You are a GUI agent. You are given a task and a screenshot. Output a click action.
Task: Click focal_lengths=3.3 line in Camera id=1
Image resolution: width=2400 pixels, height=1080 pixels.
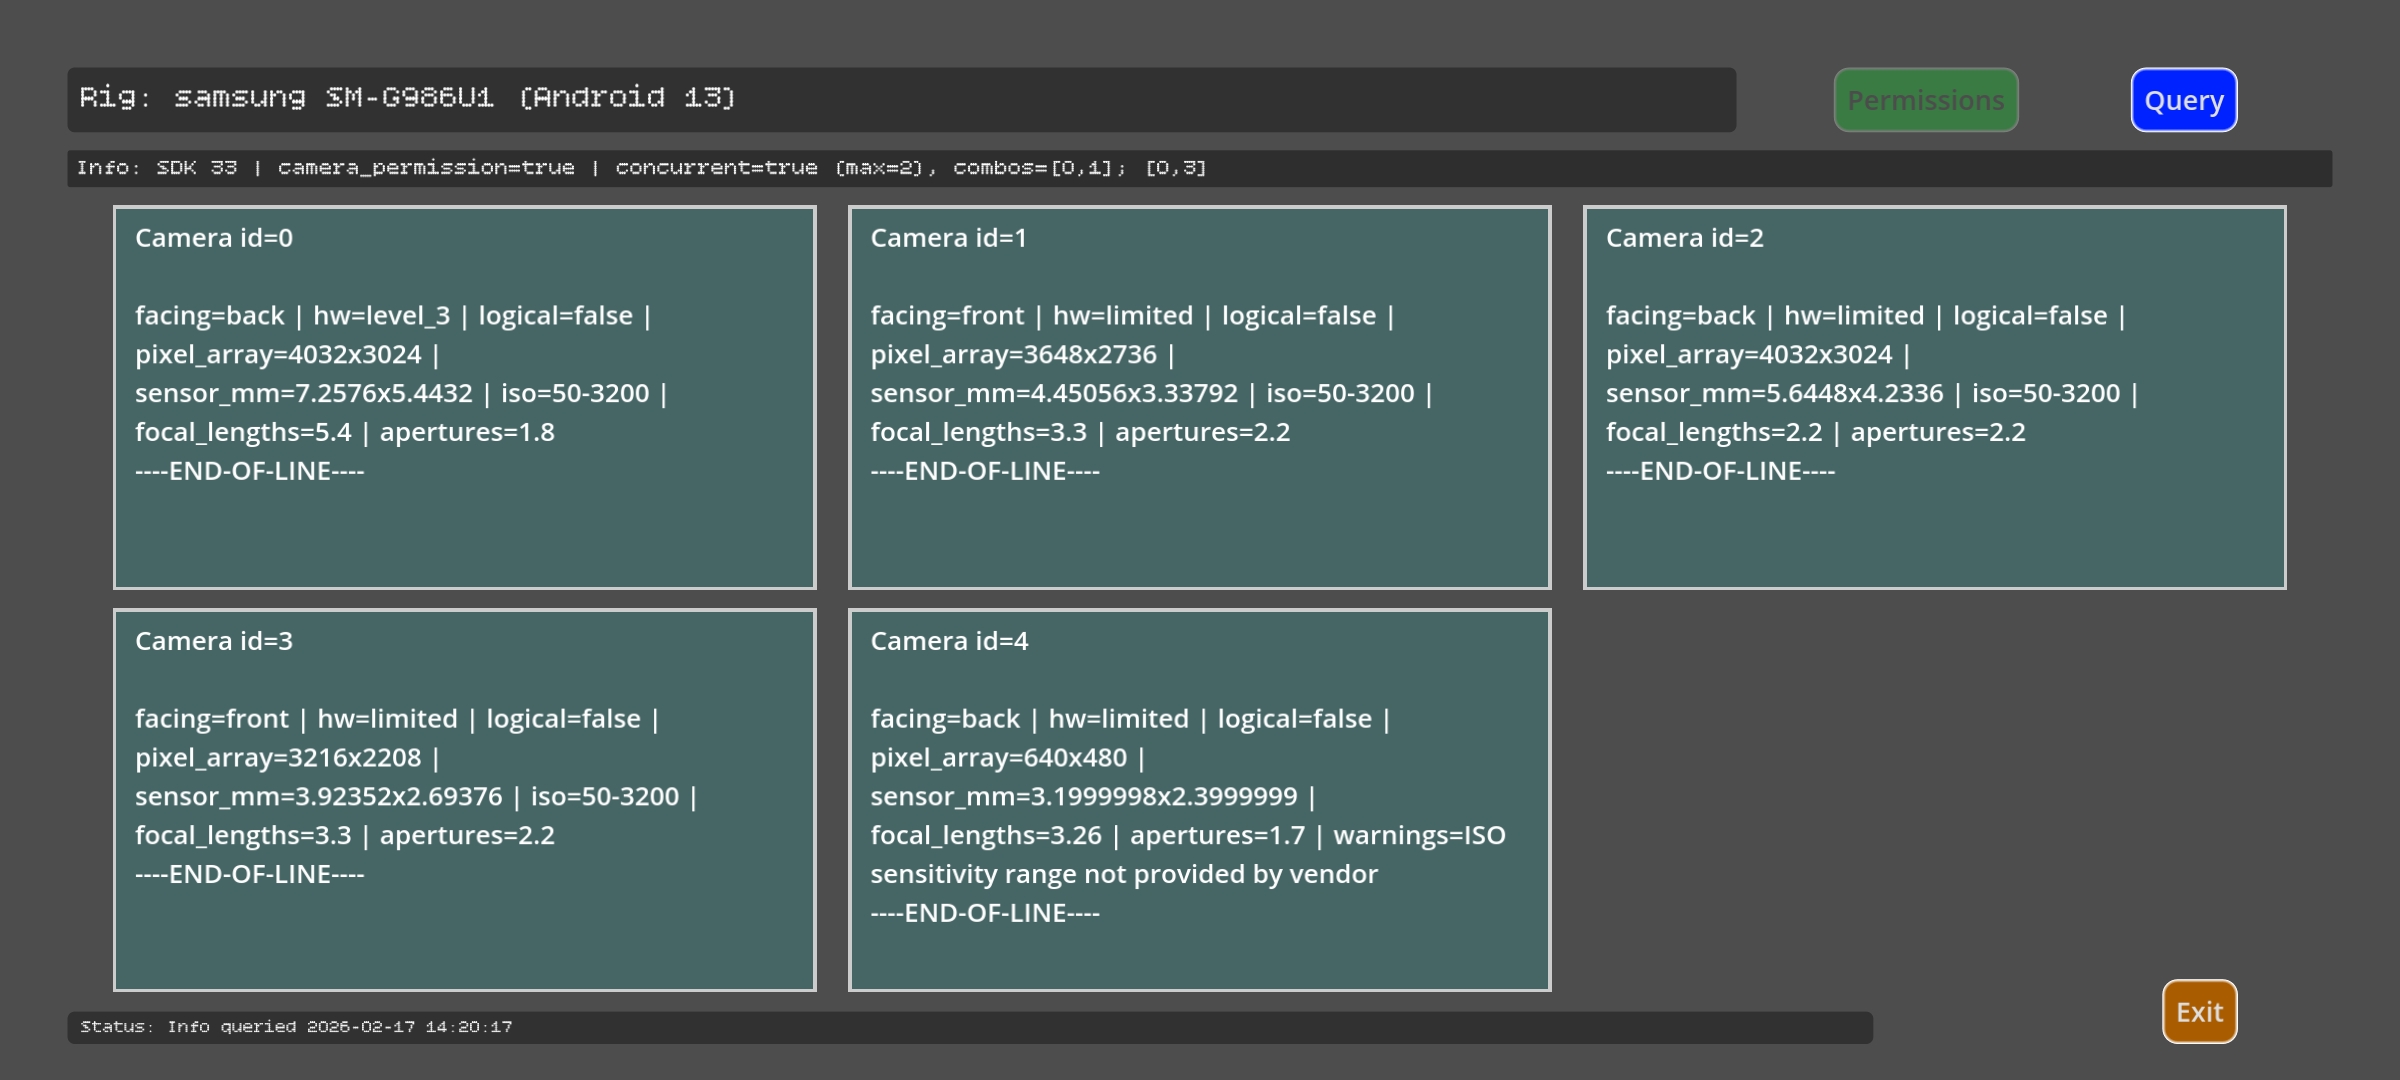coord(978,433)
